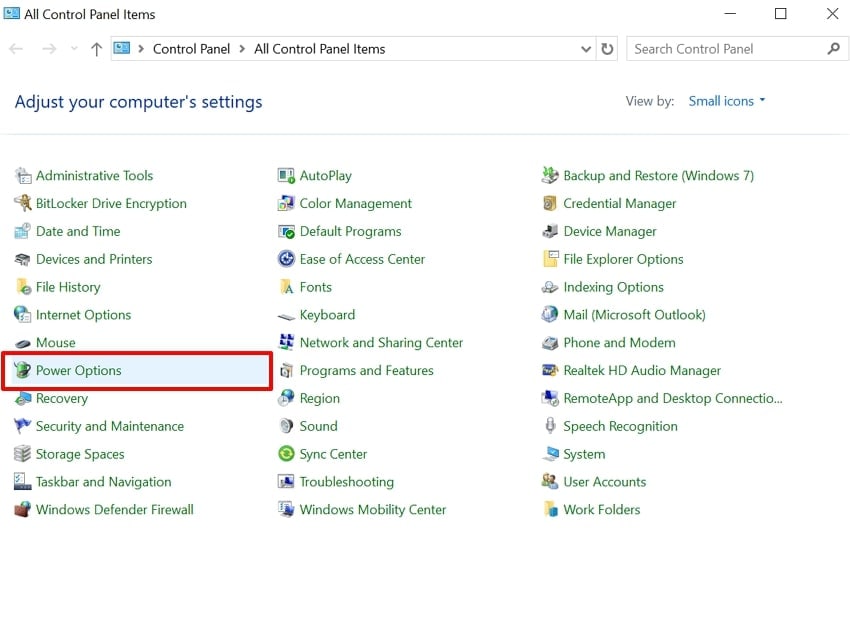Image resolution: width=850 pixels, height=638 pixels.
Task: Expand the address bar history dropdown
Action: (x=586, y=49)
